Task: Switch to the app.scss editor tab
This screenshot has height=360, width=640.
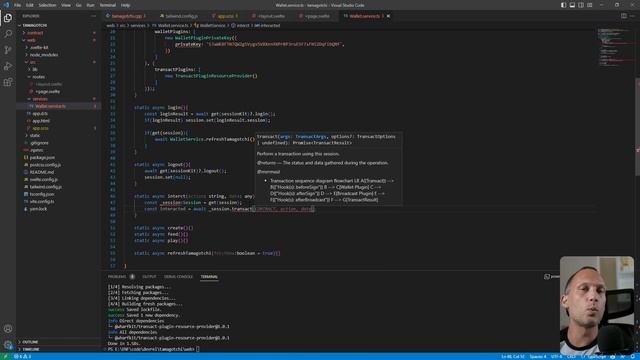Action: pos(226,16)
